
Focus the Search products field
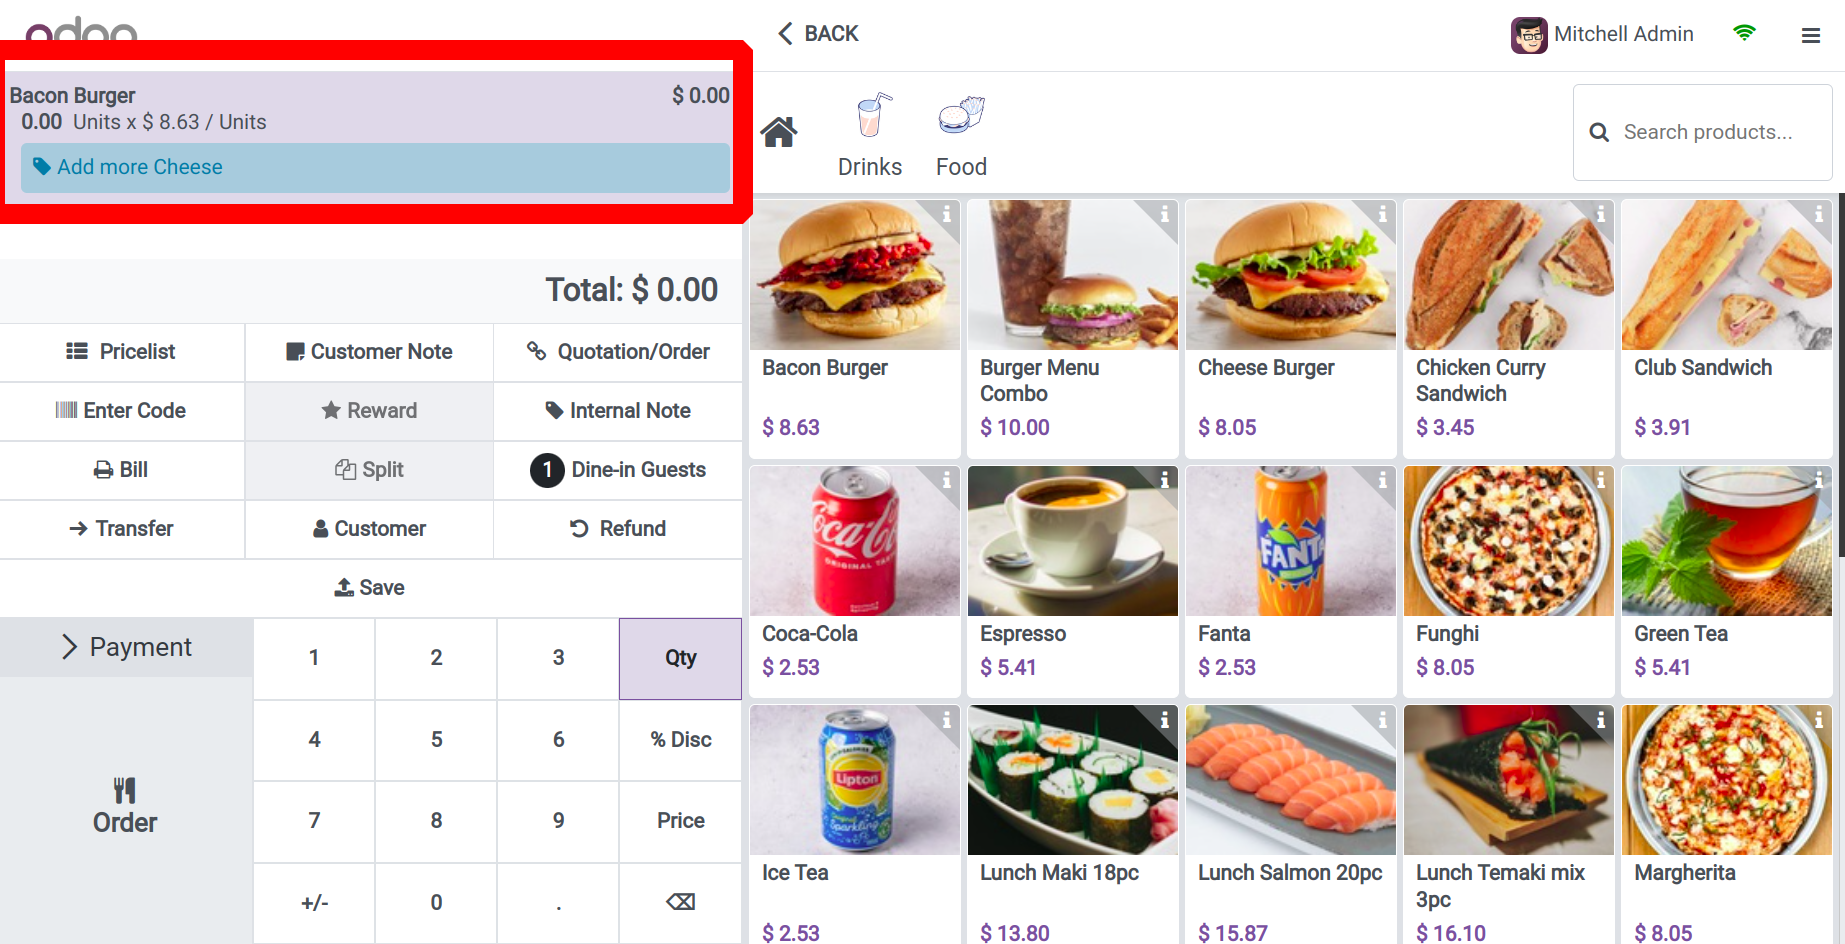pos(1703,132)
